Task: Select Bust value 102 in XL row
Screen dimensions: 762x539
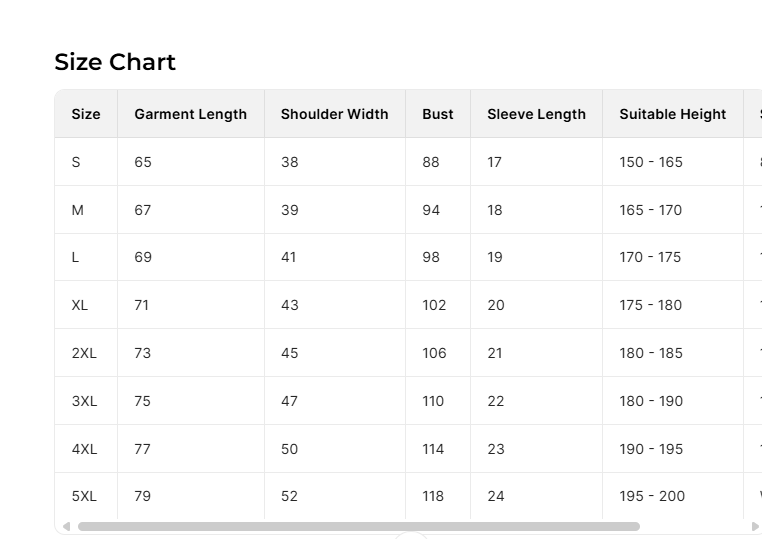Action: click(434, 305)
